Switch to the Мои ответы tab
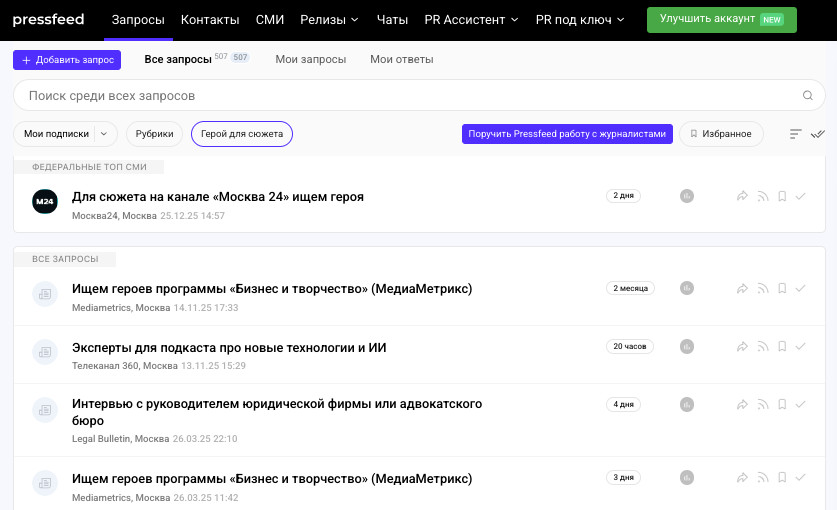Screen dimensions: 837x510 [401, 60]
